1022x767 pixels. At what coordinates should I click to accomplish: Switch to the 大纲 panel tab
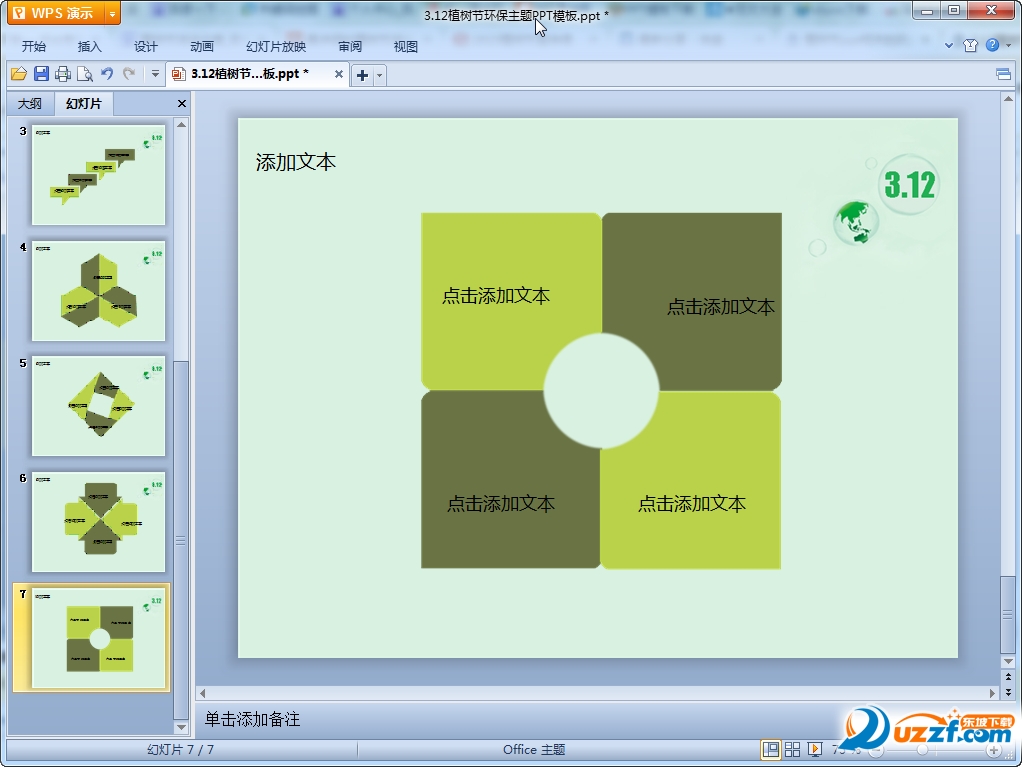[29, 104]
